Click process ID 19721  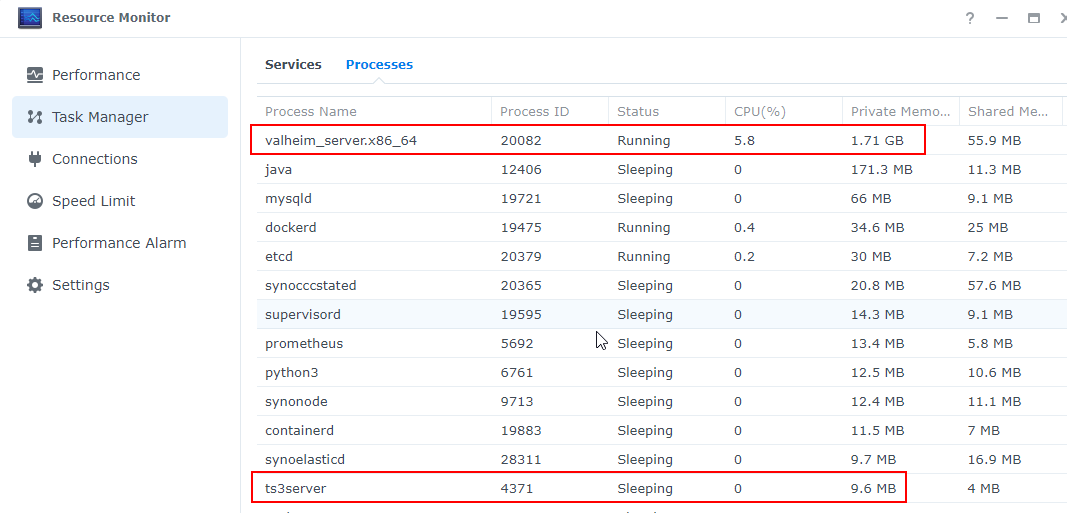pos(521,199)
